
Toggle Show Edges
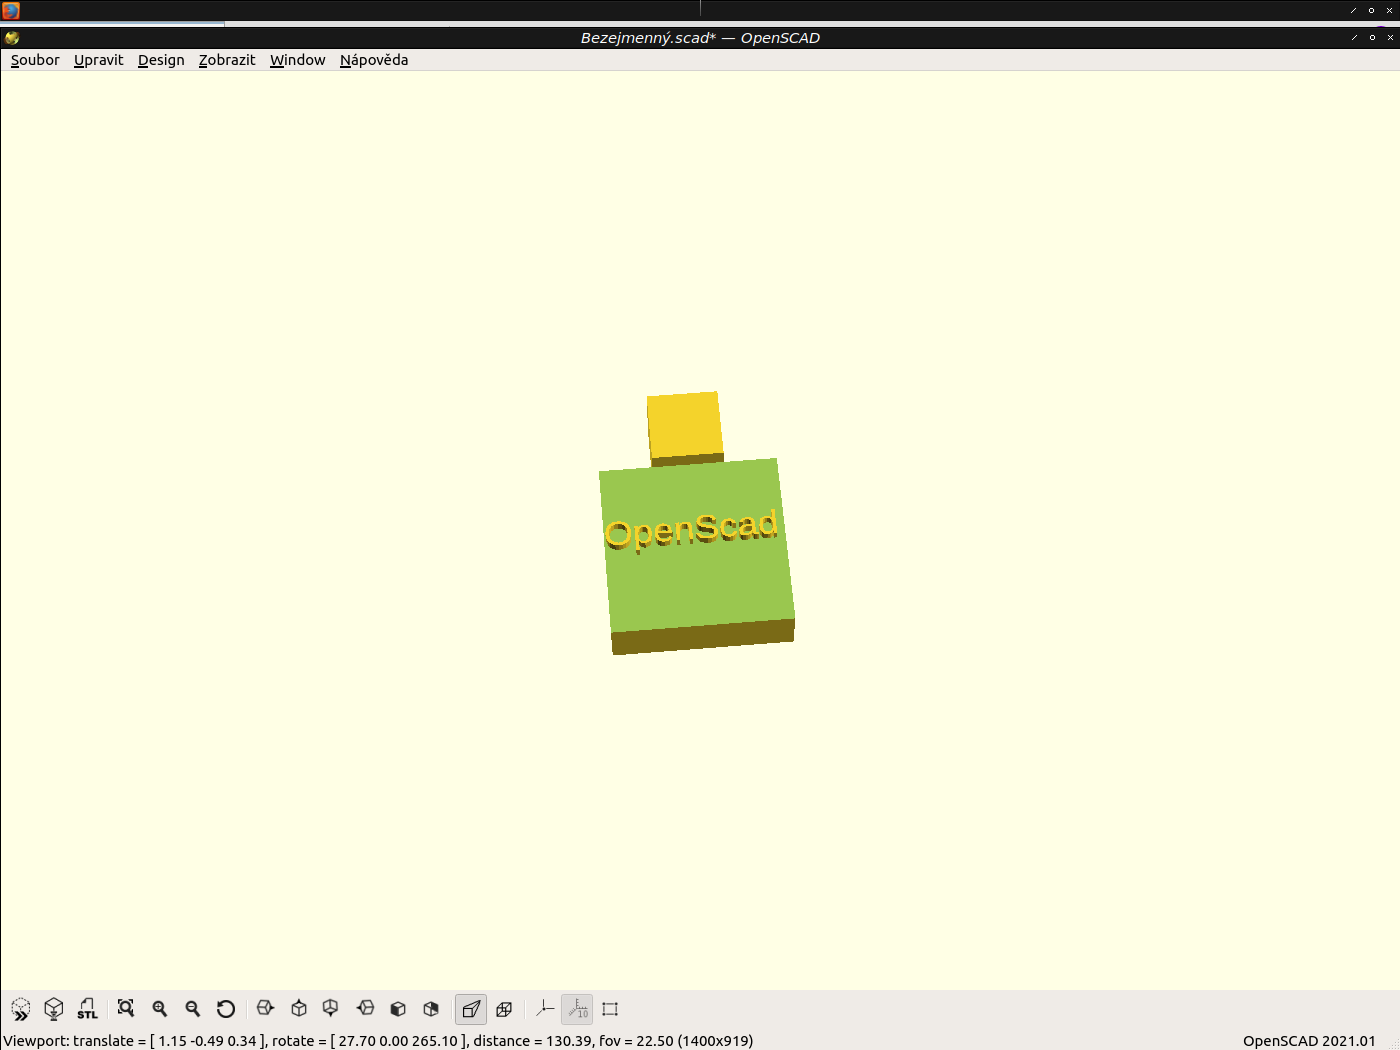(x=610, y=1009)
